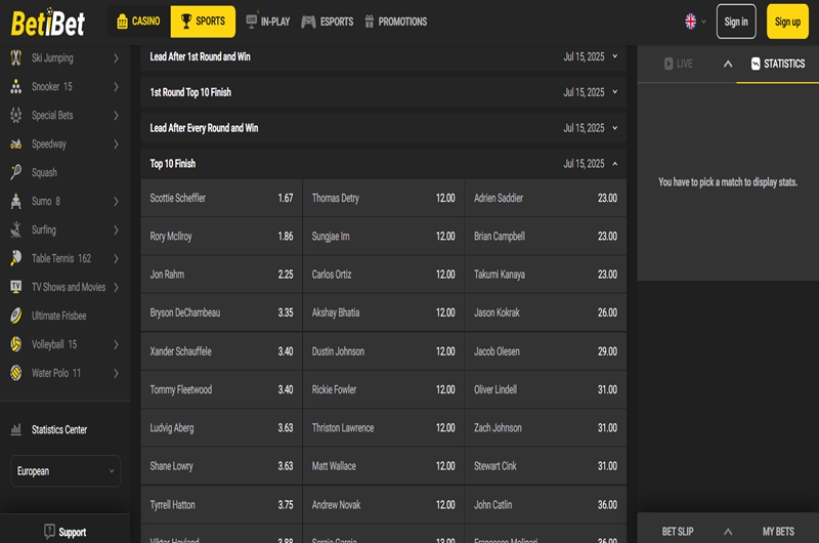Image resolution: width=819 pixels, height=543 pixels.
Task: Select Stewart Cink odds 31.00
Action: coord(546,466)
